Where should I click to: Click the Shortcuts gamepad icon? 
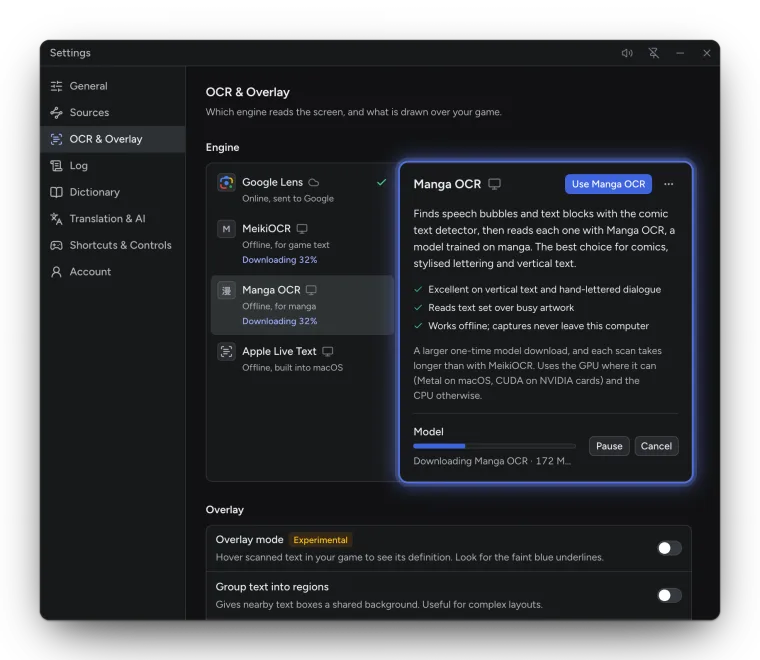point(56,245)
